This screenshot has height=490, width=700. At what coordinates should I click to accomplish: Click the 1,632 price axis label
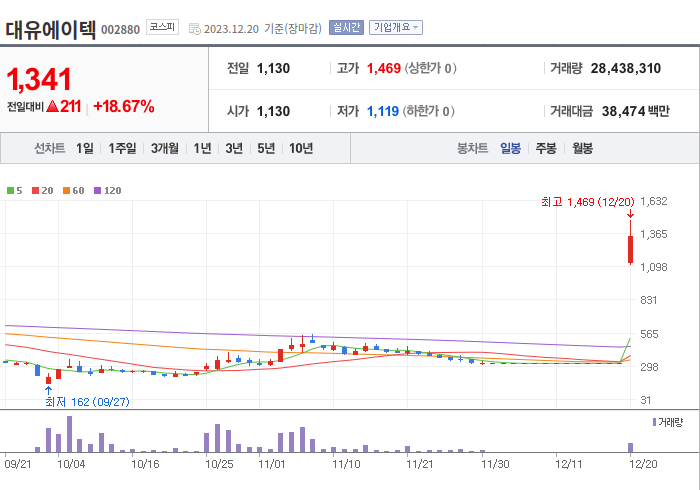[x=654, y=201]
